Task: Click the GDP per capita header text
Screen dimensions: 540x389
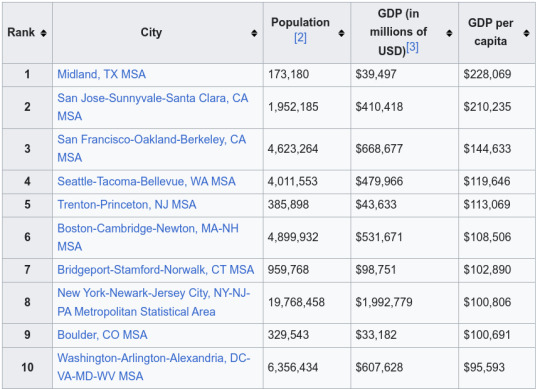Action: click(490, 32)
